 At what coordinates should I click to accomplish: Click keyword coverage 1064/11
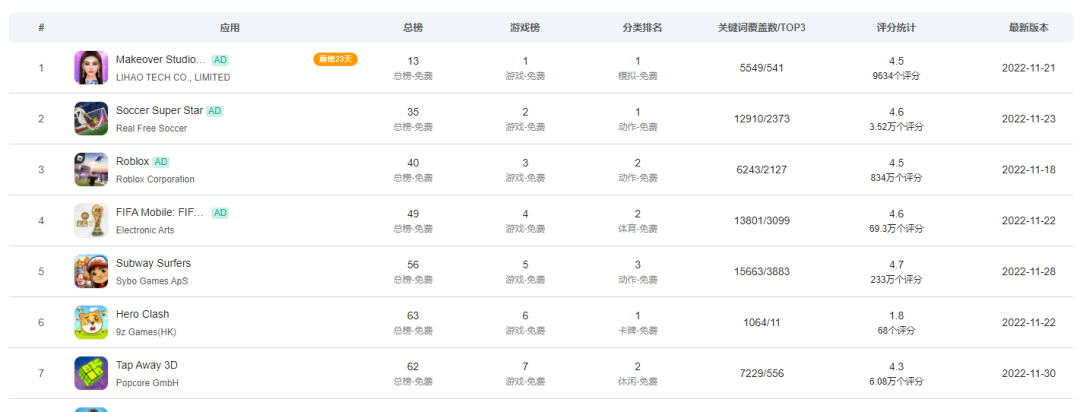[x=762, y=323]
